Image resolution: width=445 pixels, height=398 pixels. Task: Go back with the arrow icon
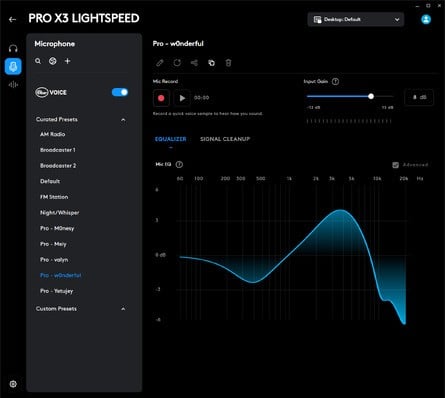click(12, 19)
